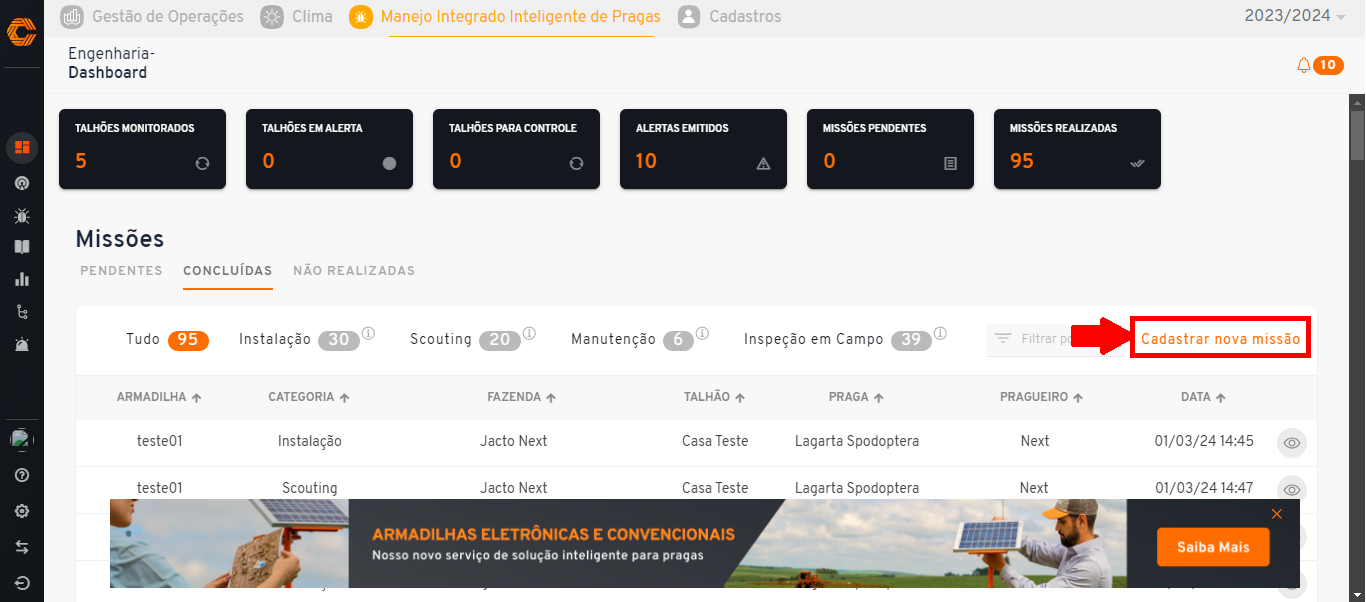Click info icon next to Inspeção em Campo
The height and width of the screenshot is (602, 1366).
(x=940, y=333)
